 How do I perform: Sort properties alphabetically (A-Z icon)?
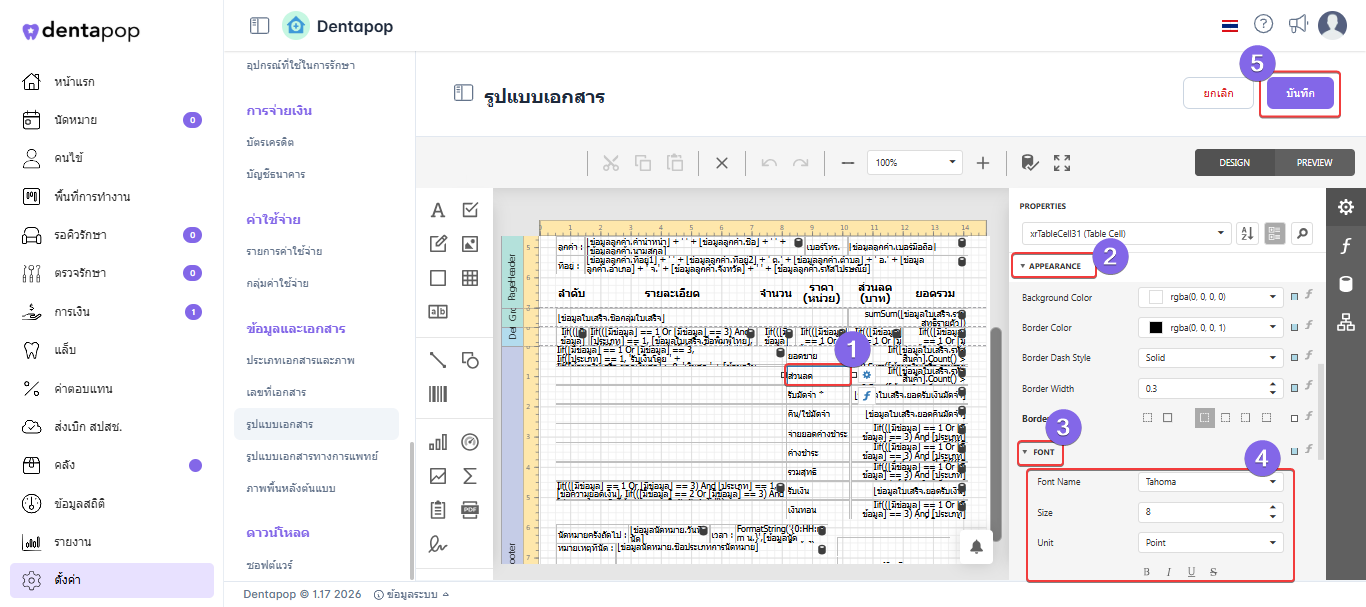click(x=1247, y=233)
